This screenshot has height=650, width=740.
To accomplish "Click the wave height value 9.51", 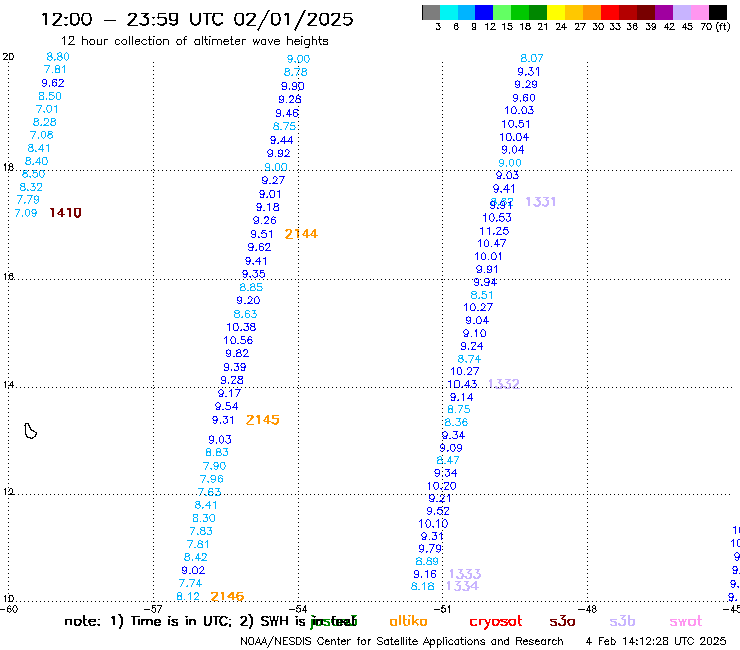I will pyautogui.click(x=261, y=234).
